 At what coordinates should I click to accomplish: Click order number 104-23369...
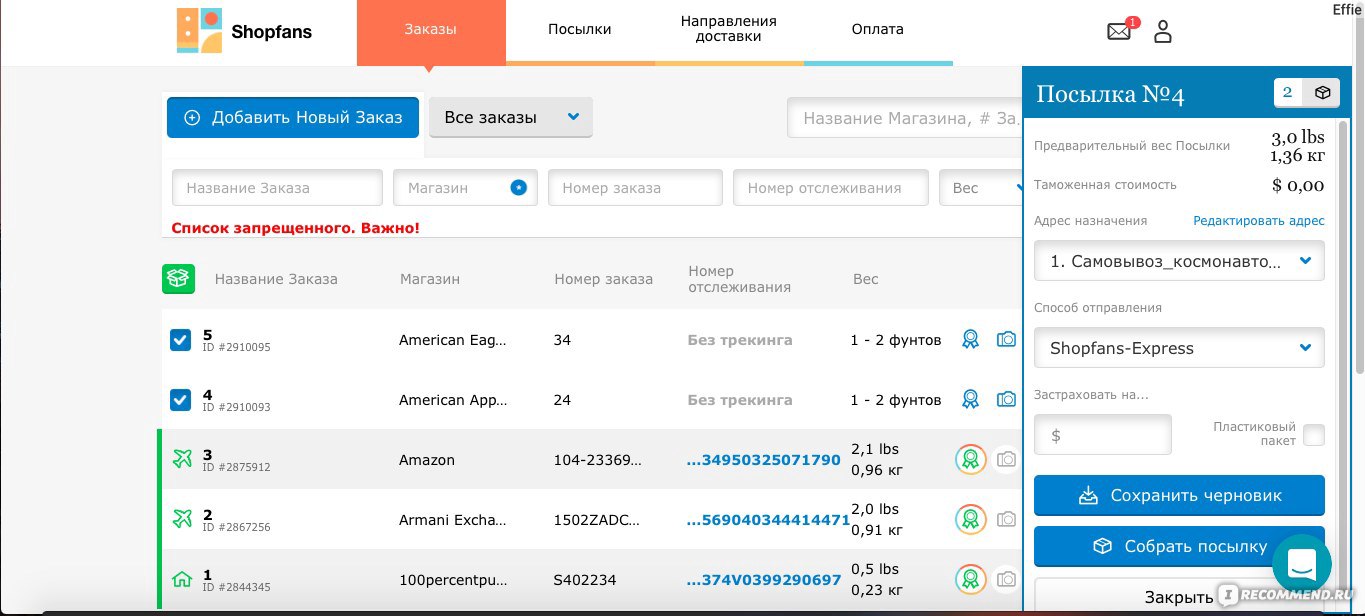[597, 460]
